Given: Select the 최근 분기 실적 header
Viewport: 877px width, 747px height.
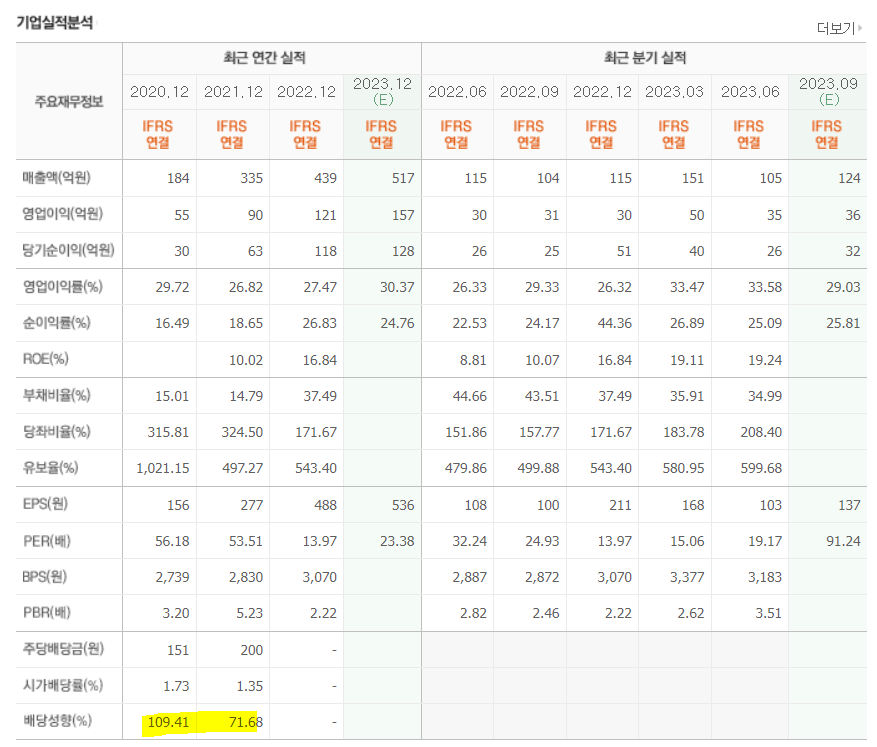Looking at the screenshot, I should tap(645, 58).
